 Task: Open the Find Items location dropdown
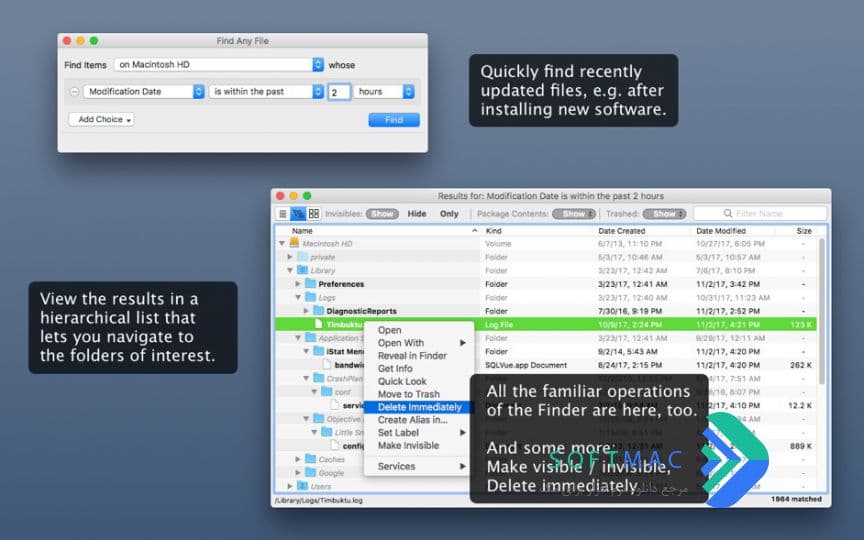click(x=219, y=64)
